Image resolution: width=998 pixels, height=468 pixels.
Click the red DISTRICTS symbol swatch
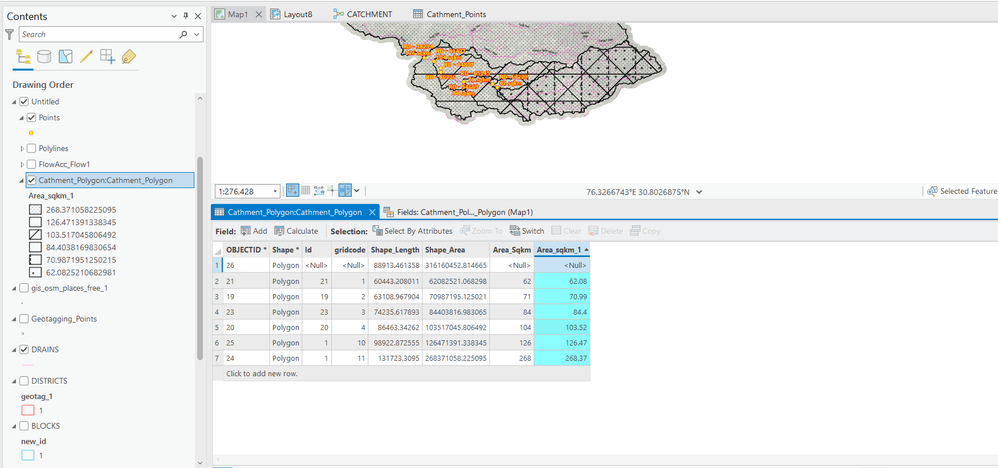pos(28,410)
